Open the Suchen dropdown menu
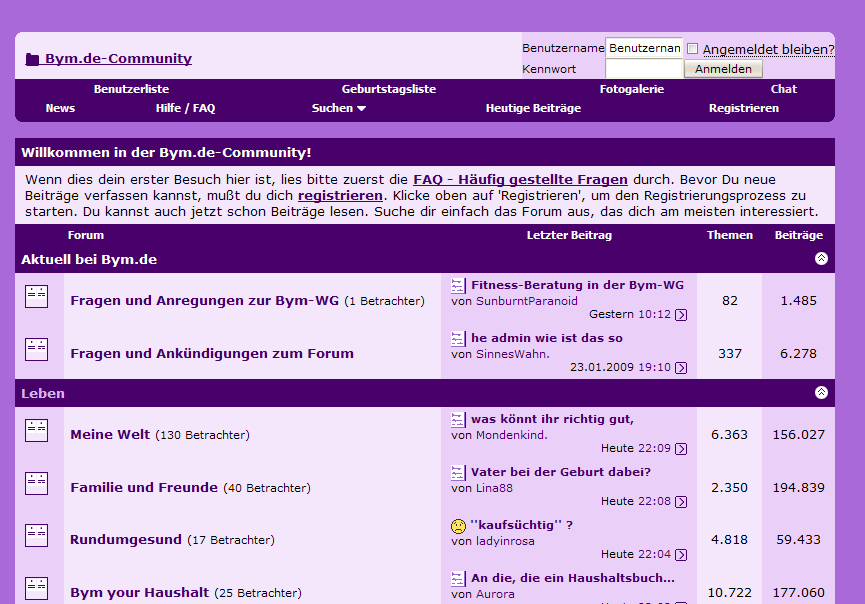Viewport: 865px width, 604px height. (x=339, y=108)
